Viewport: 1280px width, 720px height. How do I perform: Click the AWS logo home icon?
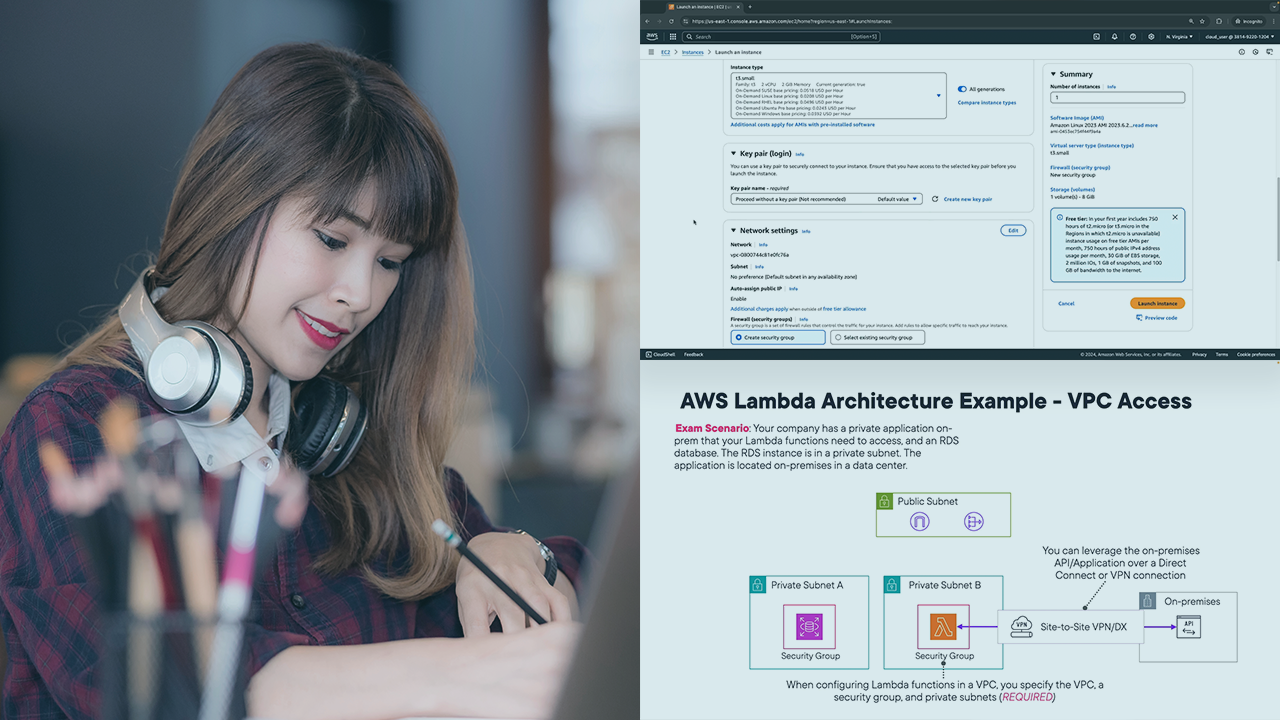[652, 37]
